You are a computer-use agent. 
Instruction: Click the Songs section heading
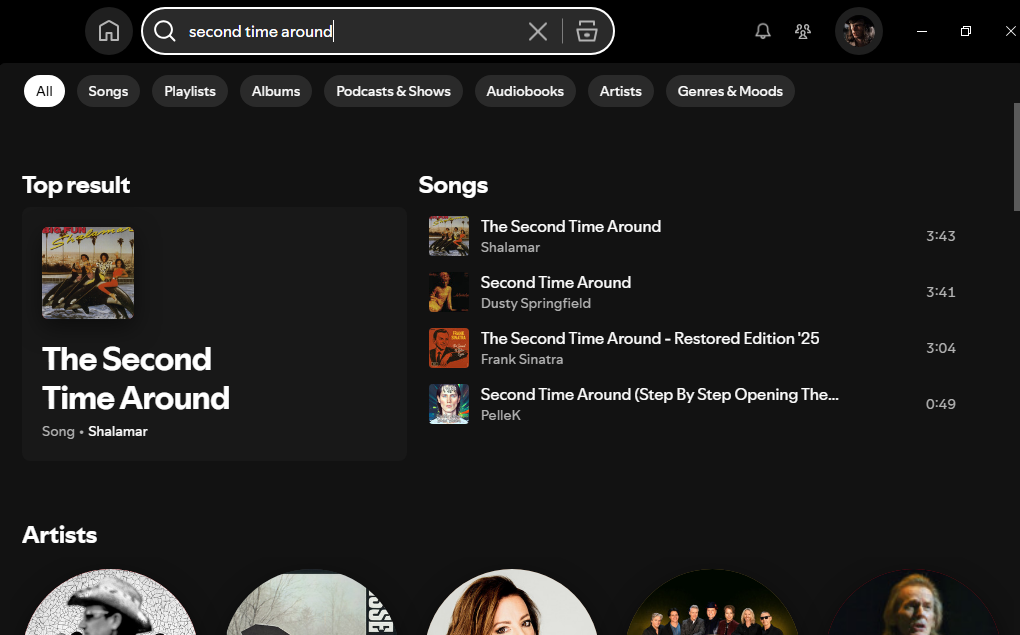coord(453,185)
